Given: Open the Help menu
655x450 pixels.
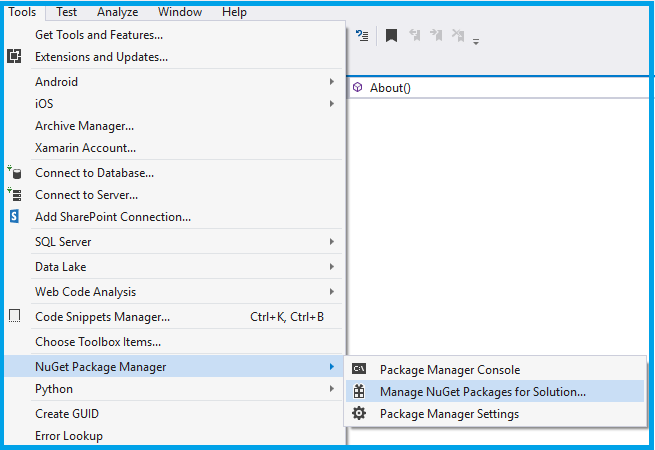Looking at the screenshot, I should [234, 12].
